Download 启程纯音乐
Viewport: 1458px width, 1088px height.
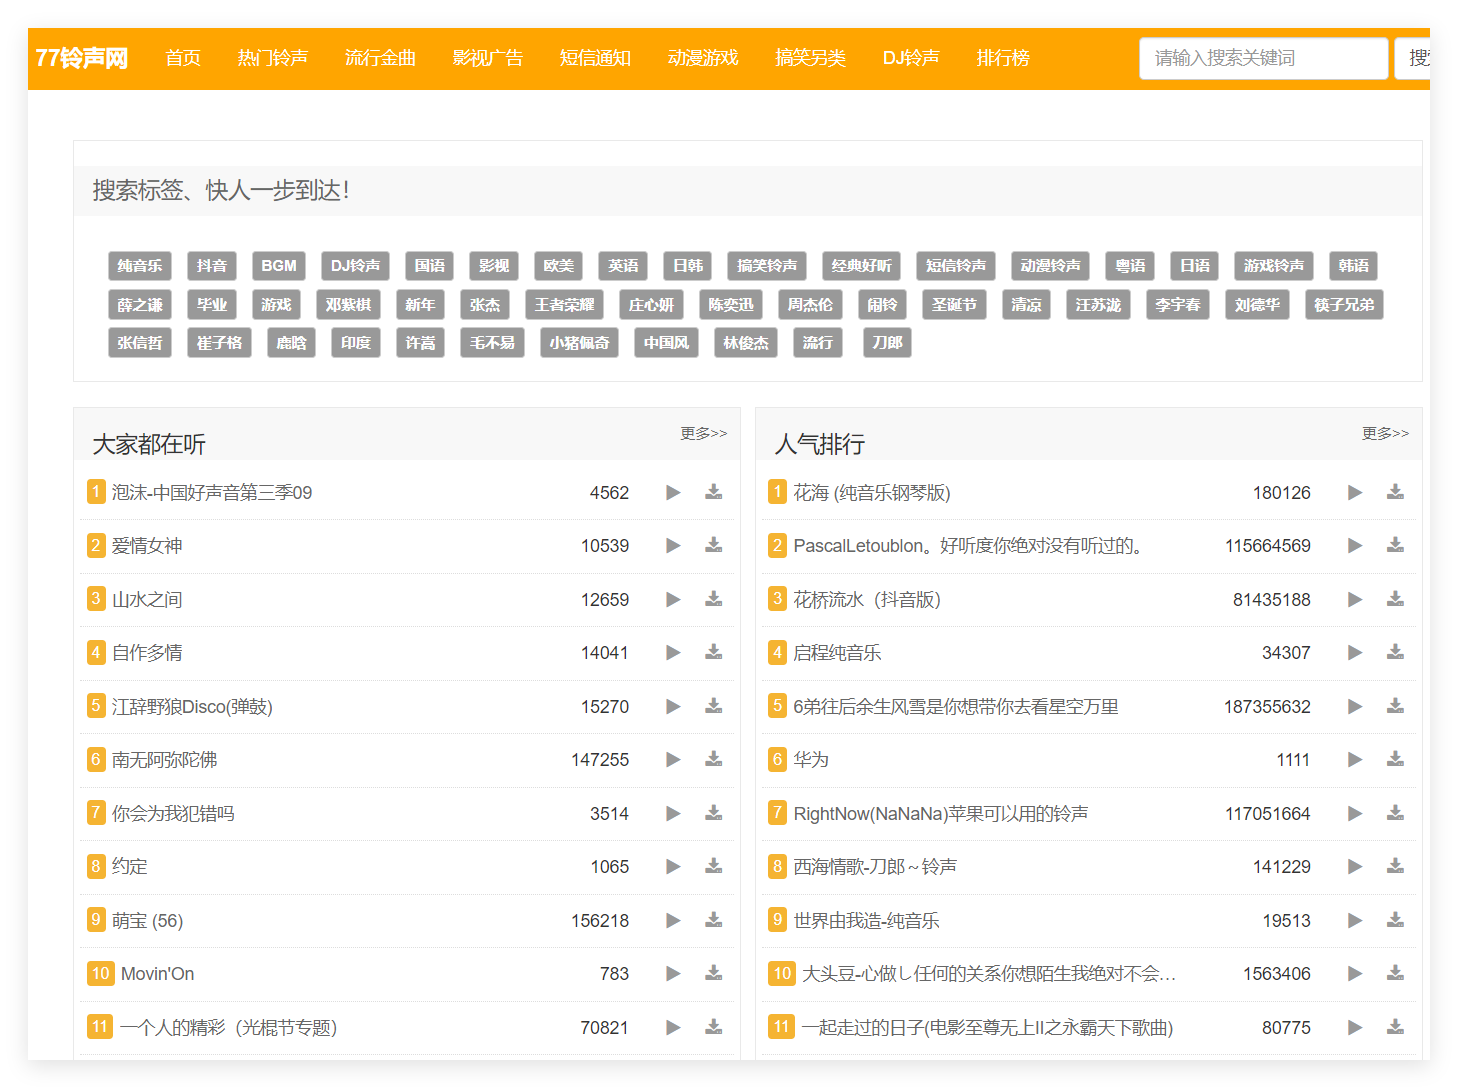click(1396, 653)
